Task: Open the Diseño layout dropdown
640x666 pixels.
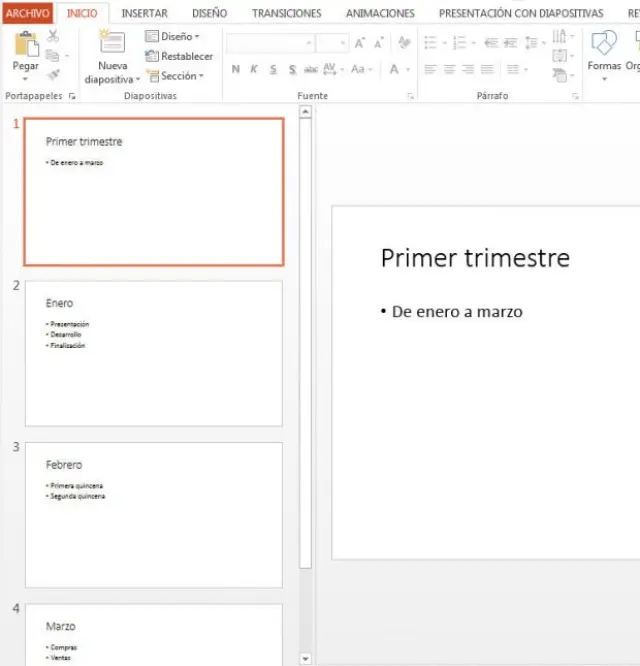Action: (x=173, y=36)
